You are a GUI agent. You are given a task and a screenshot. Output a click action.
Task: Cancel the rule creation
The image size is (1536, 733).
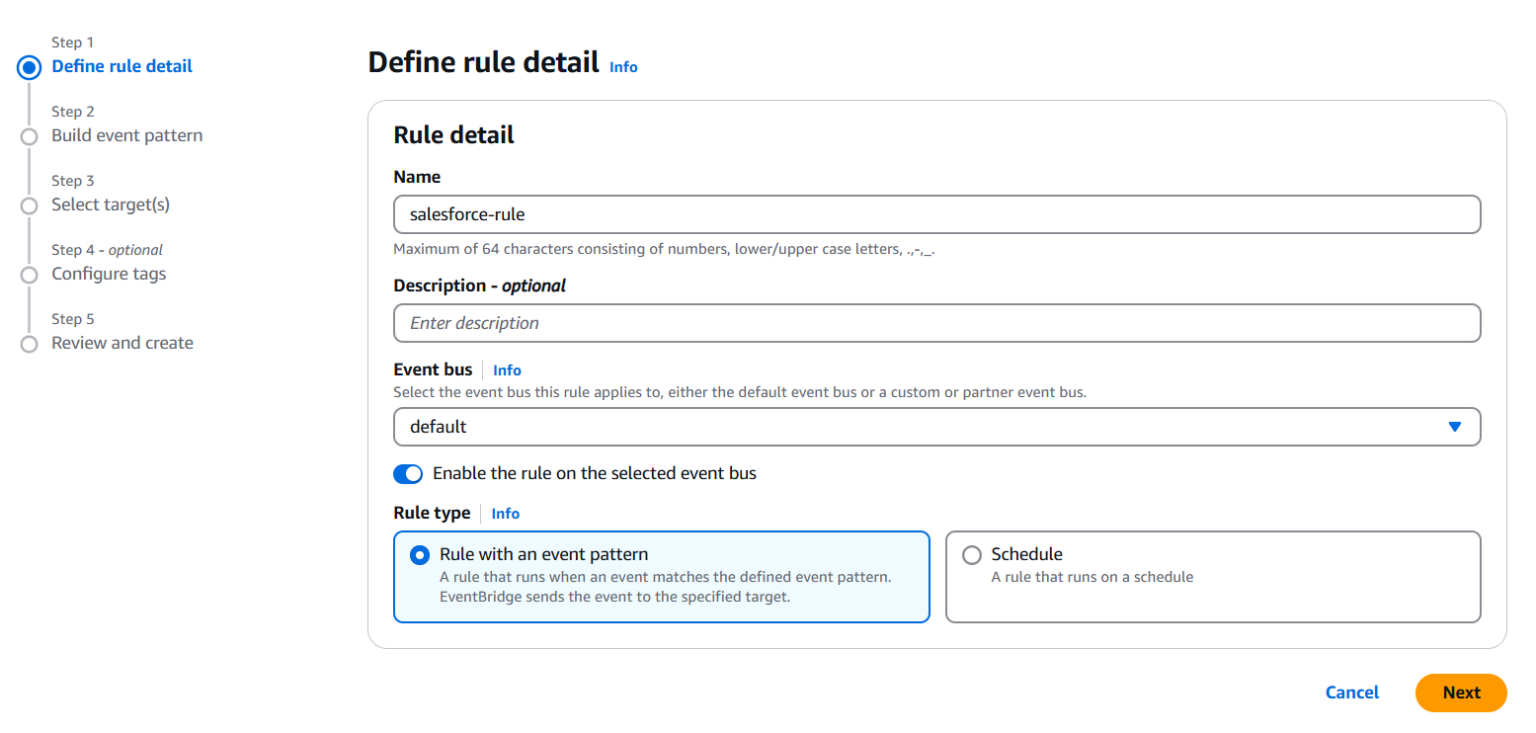tap(1351, 693)
